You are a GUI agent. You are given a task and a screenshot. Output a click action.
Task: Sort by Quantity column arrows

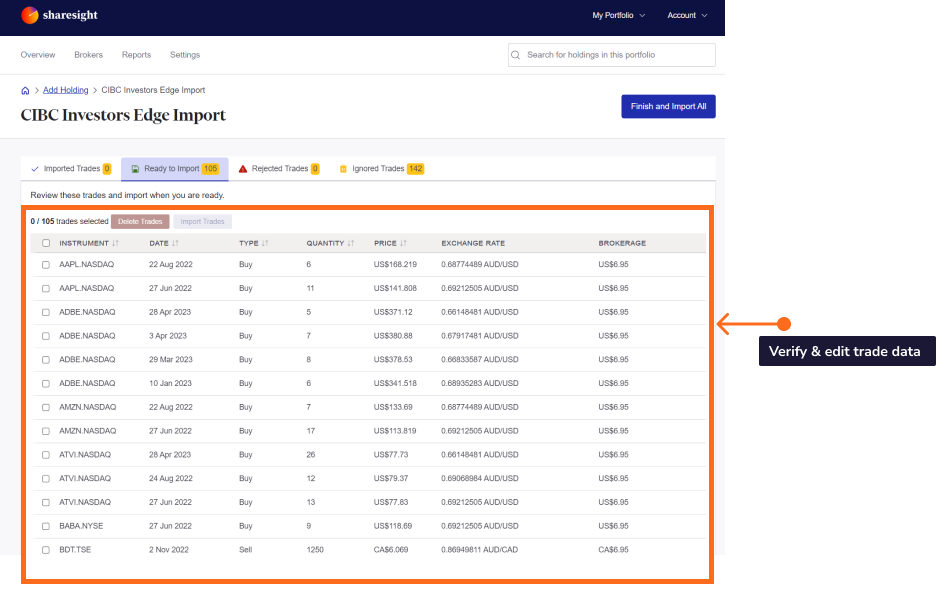[x=351, y=243]
